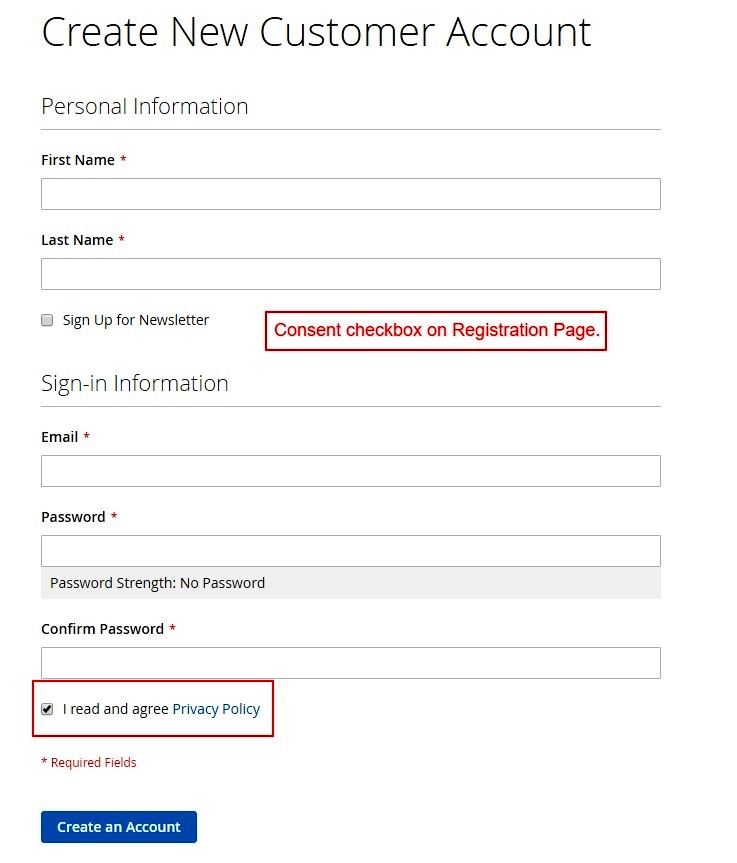This screenshot has height=863, width=737.
Task: Click the Sign-in Information section heading
Action: [x=135, y=383]
